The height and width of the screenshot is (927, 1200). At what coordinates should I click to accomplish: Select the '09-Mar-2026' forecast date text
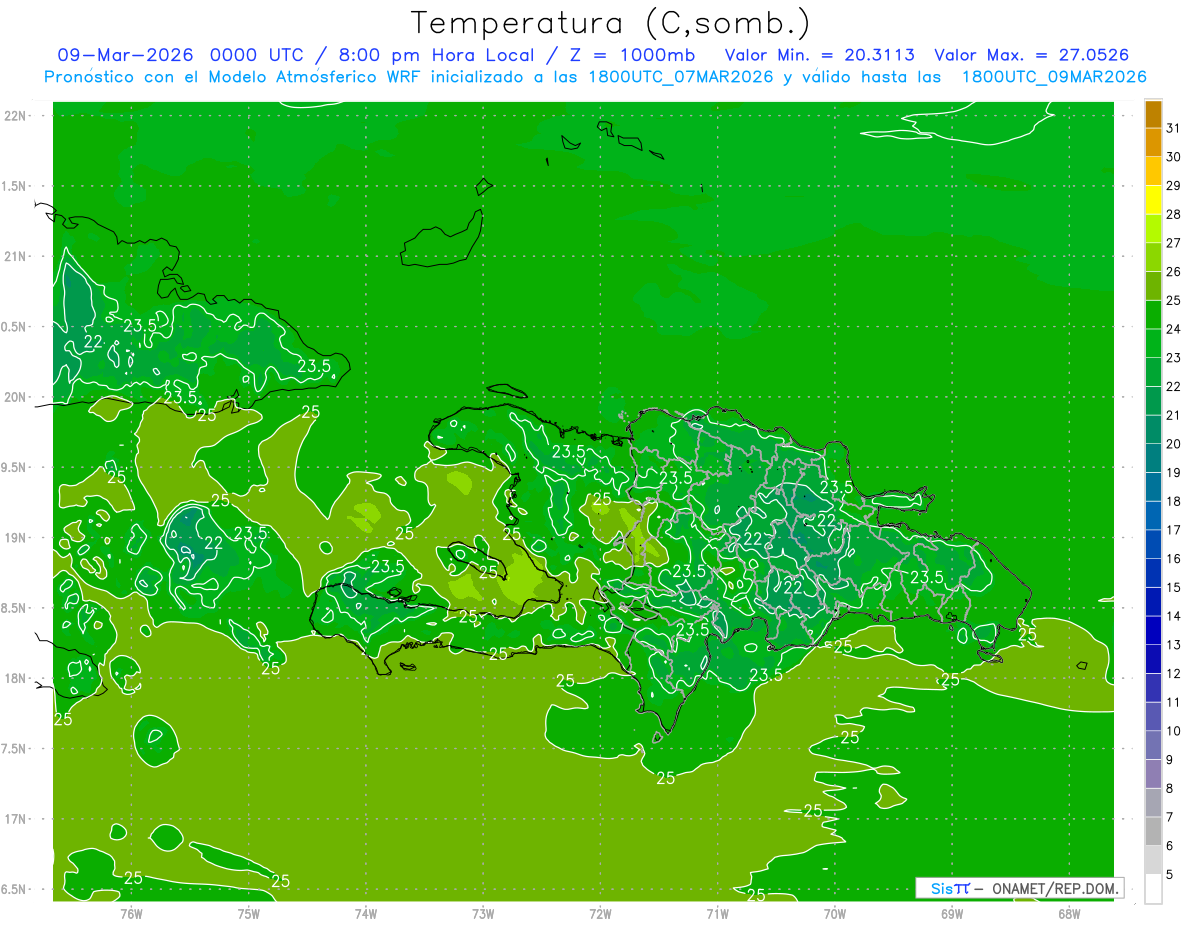(x=127, y=55)
